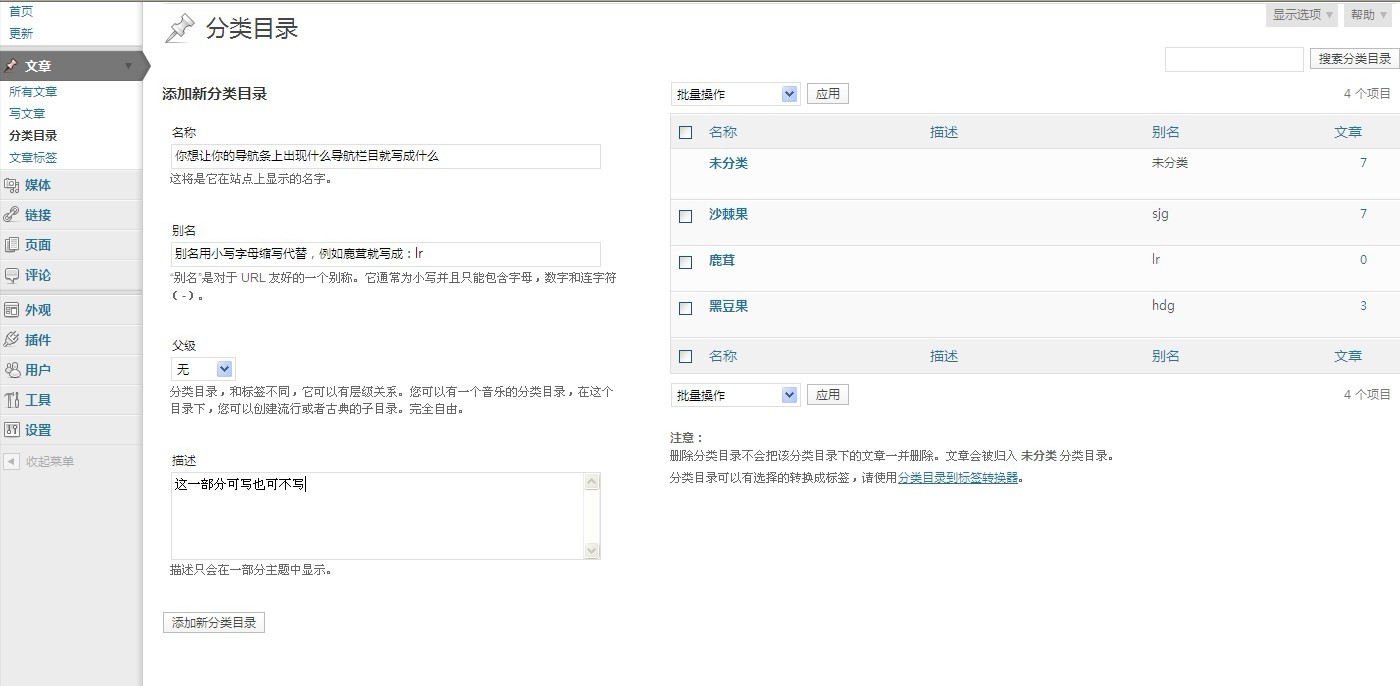Open 文章标签 in the sidebar submenu
The height and width of the screenshot is (686, 1400).
33,158
